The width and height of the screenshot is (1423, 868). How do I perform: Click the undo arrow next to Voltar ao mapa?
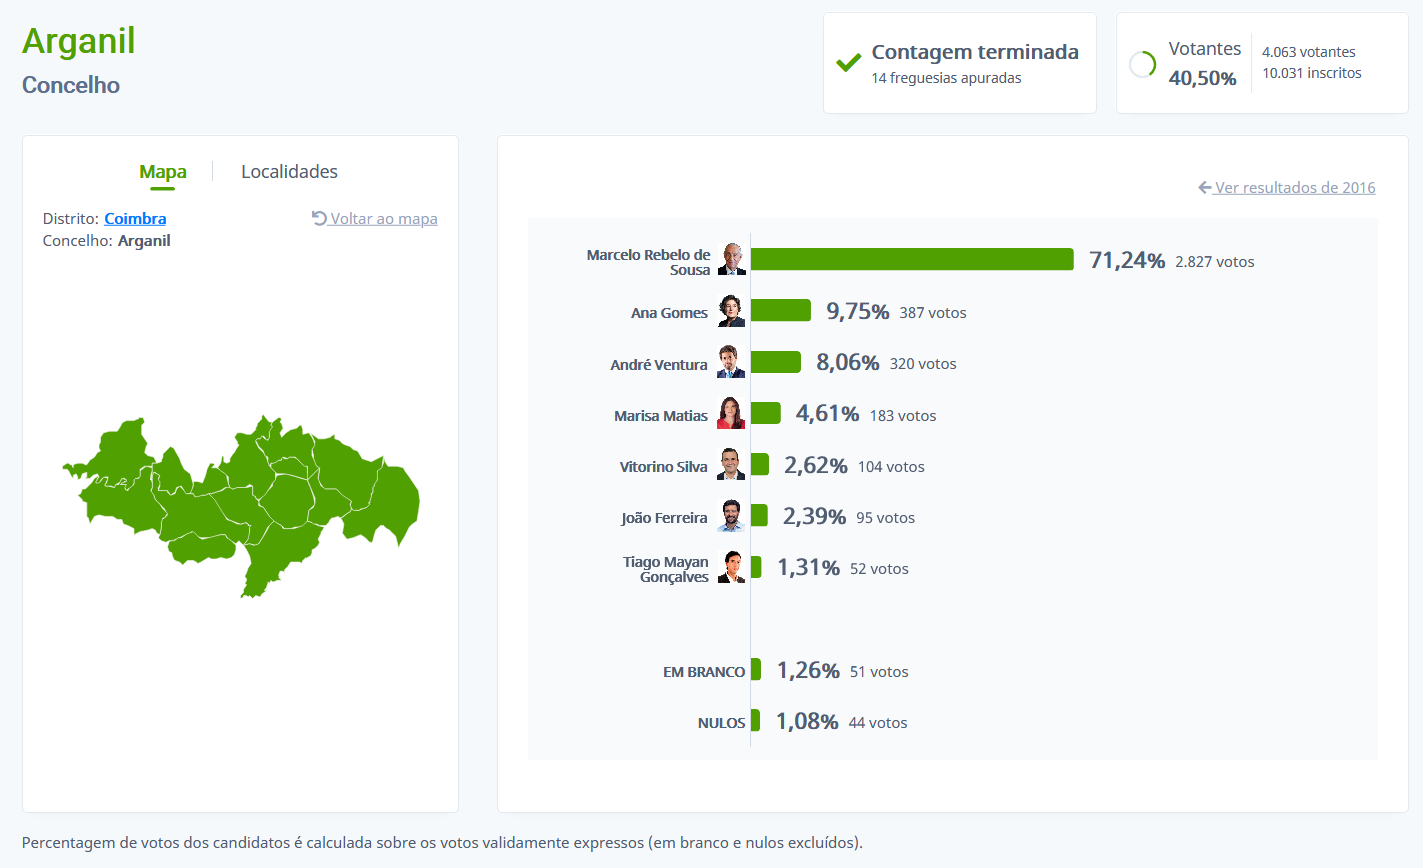point(319,218)
